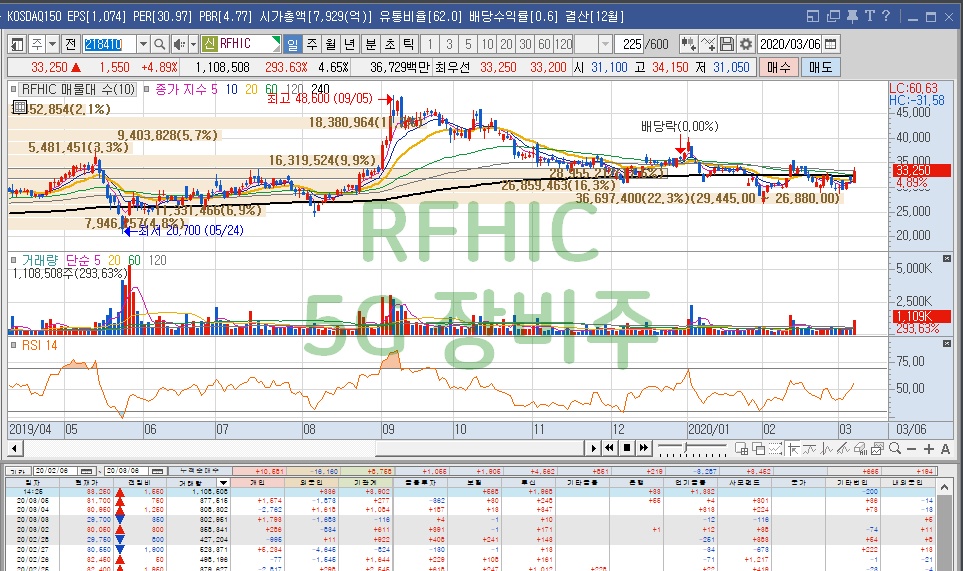This screenshot has height=571, width=963.
Task: Select weekly 주 chart period
Action: click(312, 44)
